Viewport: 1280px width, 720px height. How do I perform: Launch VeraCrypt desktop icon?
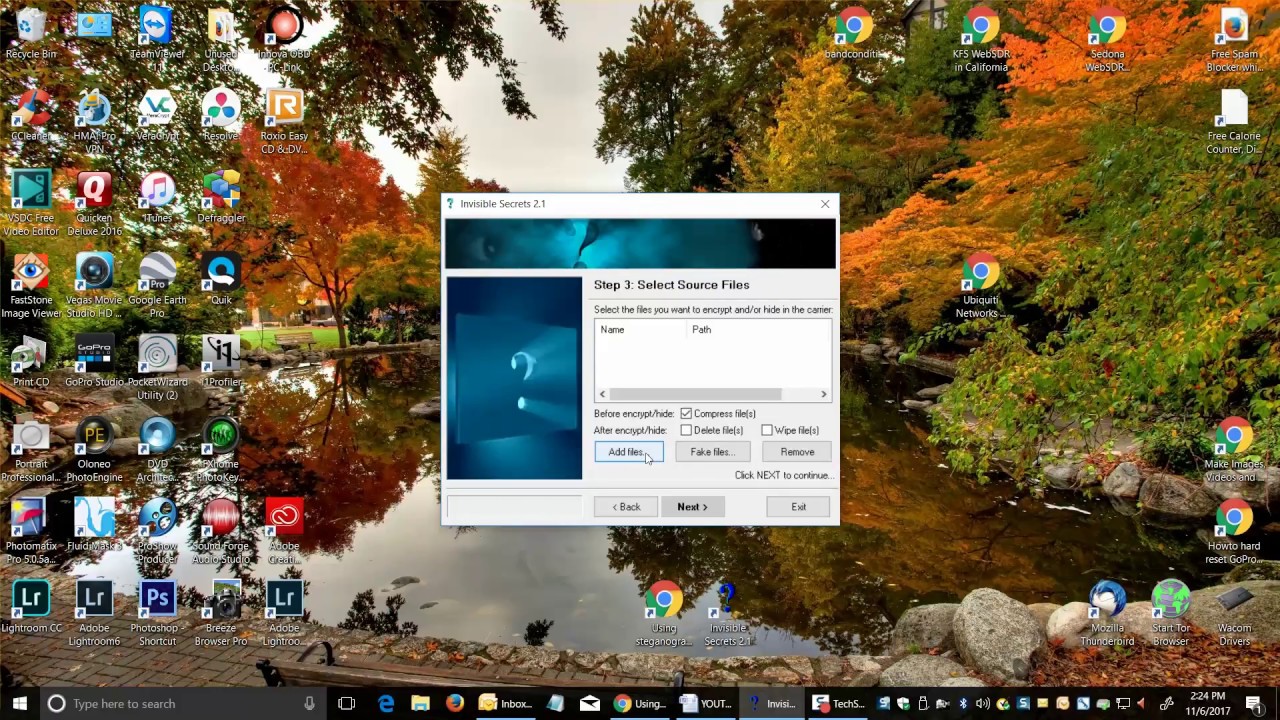pyautogui.click(x=157, y=116)
